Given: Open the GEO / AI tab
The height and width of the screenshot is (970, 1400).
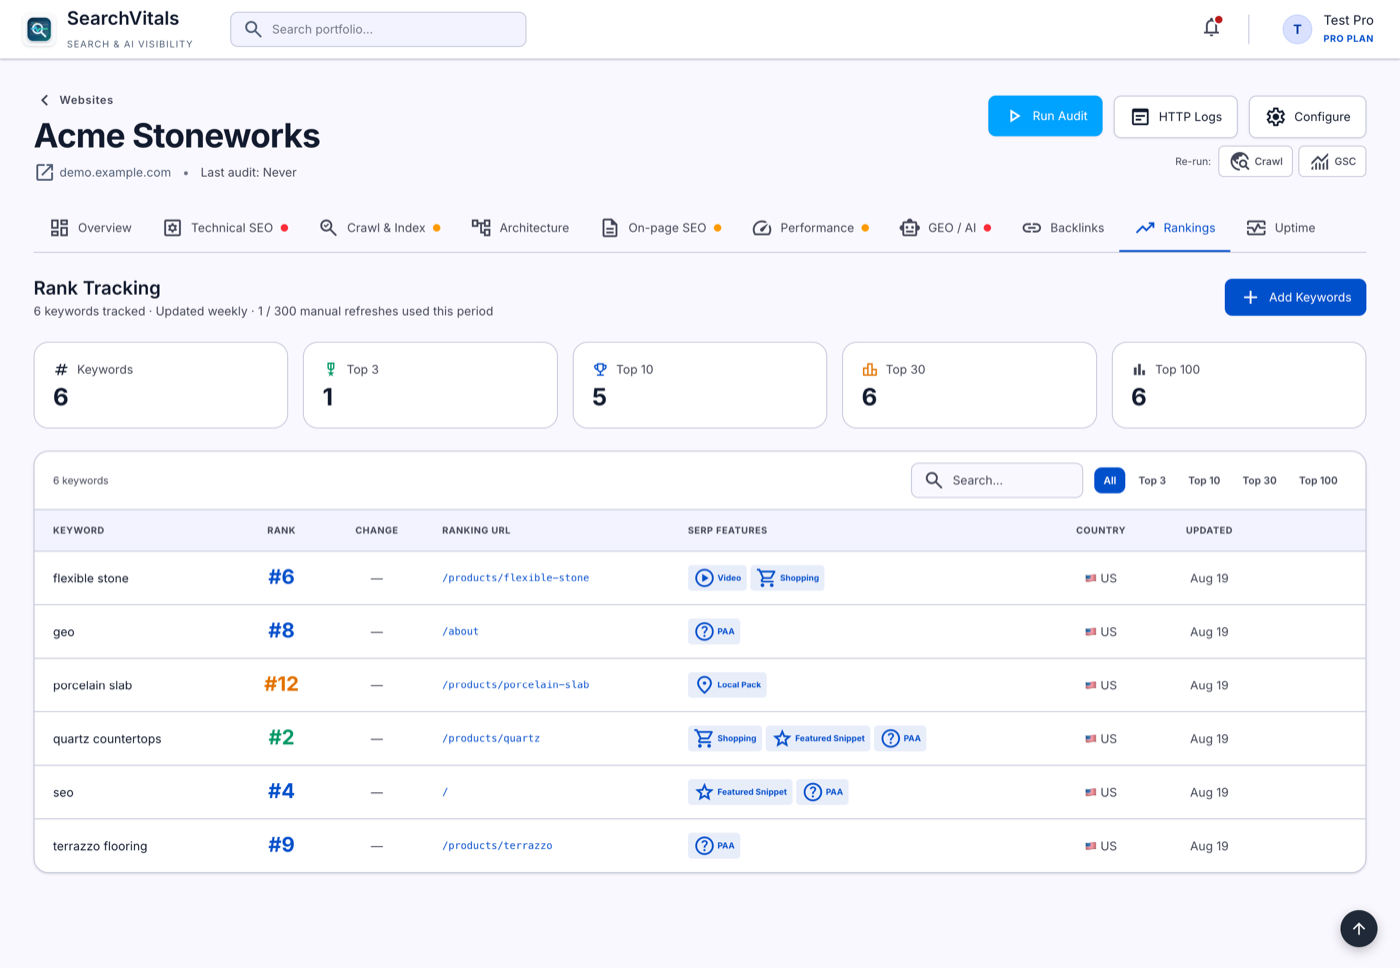Looking at the screenshot, I should [946, 228].
